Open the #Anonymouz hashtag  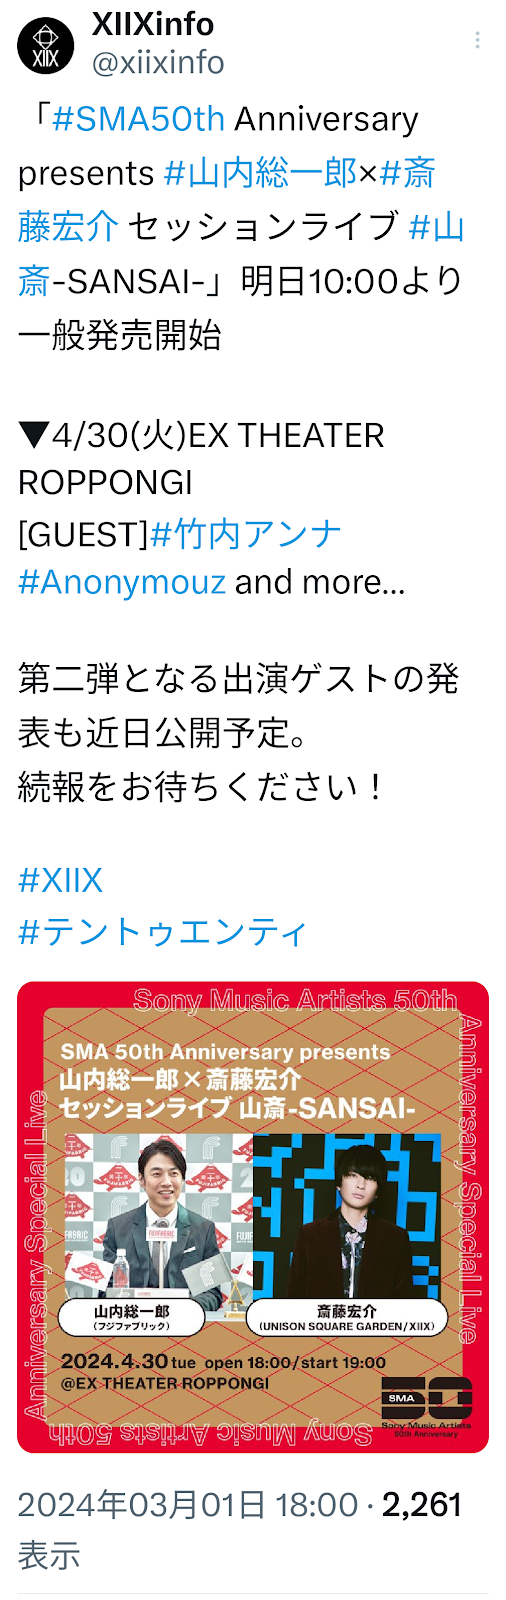coord(122,582)
